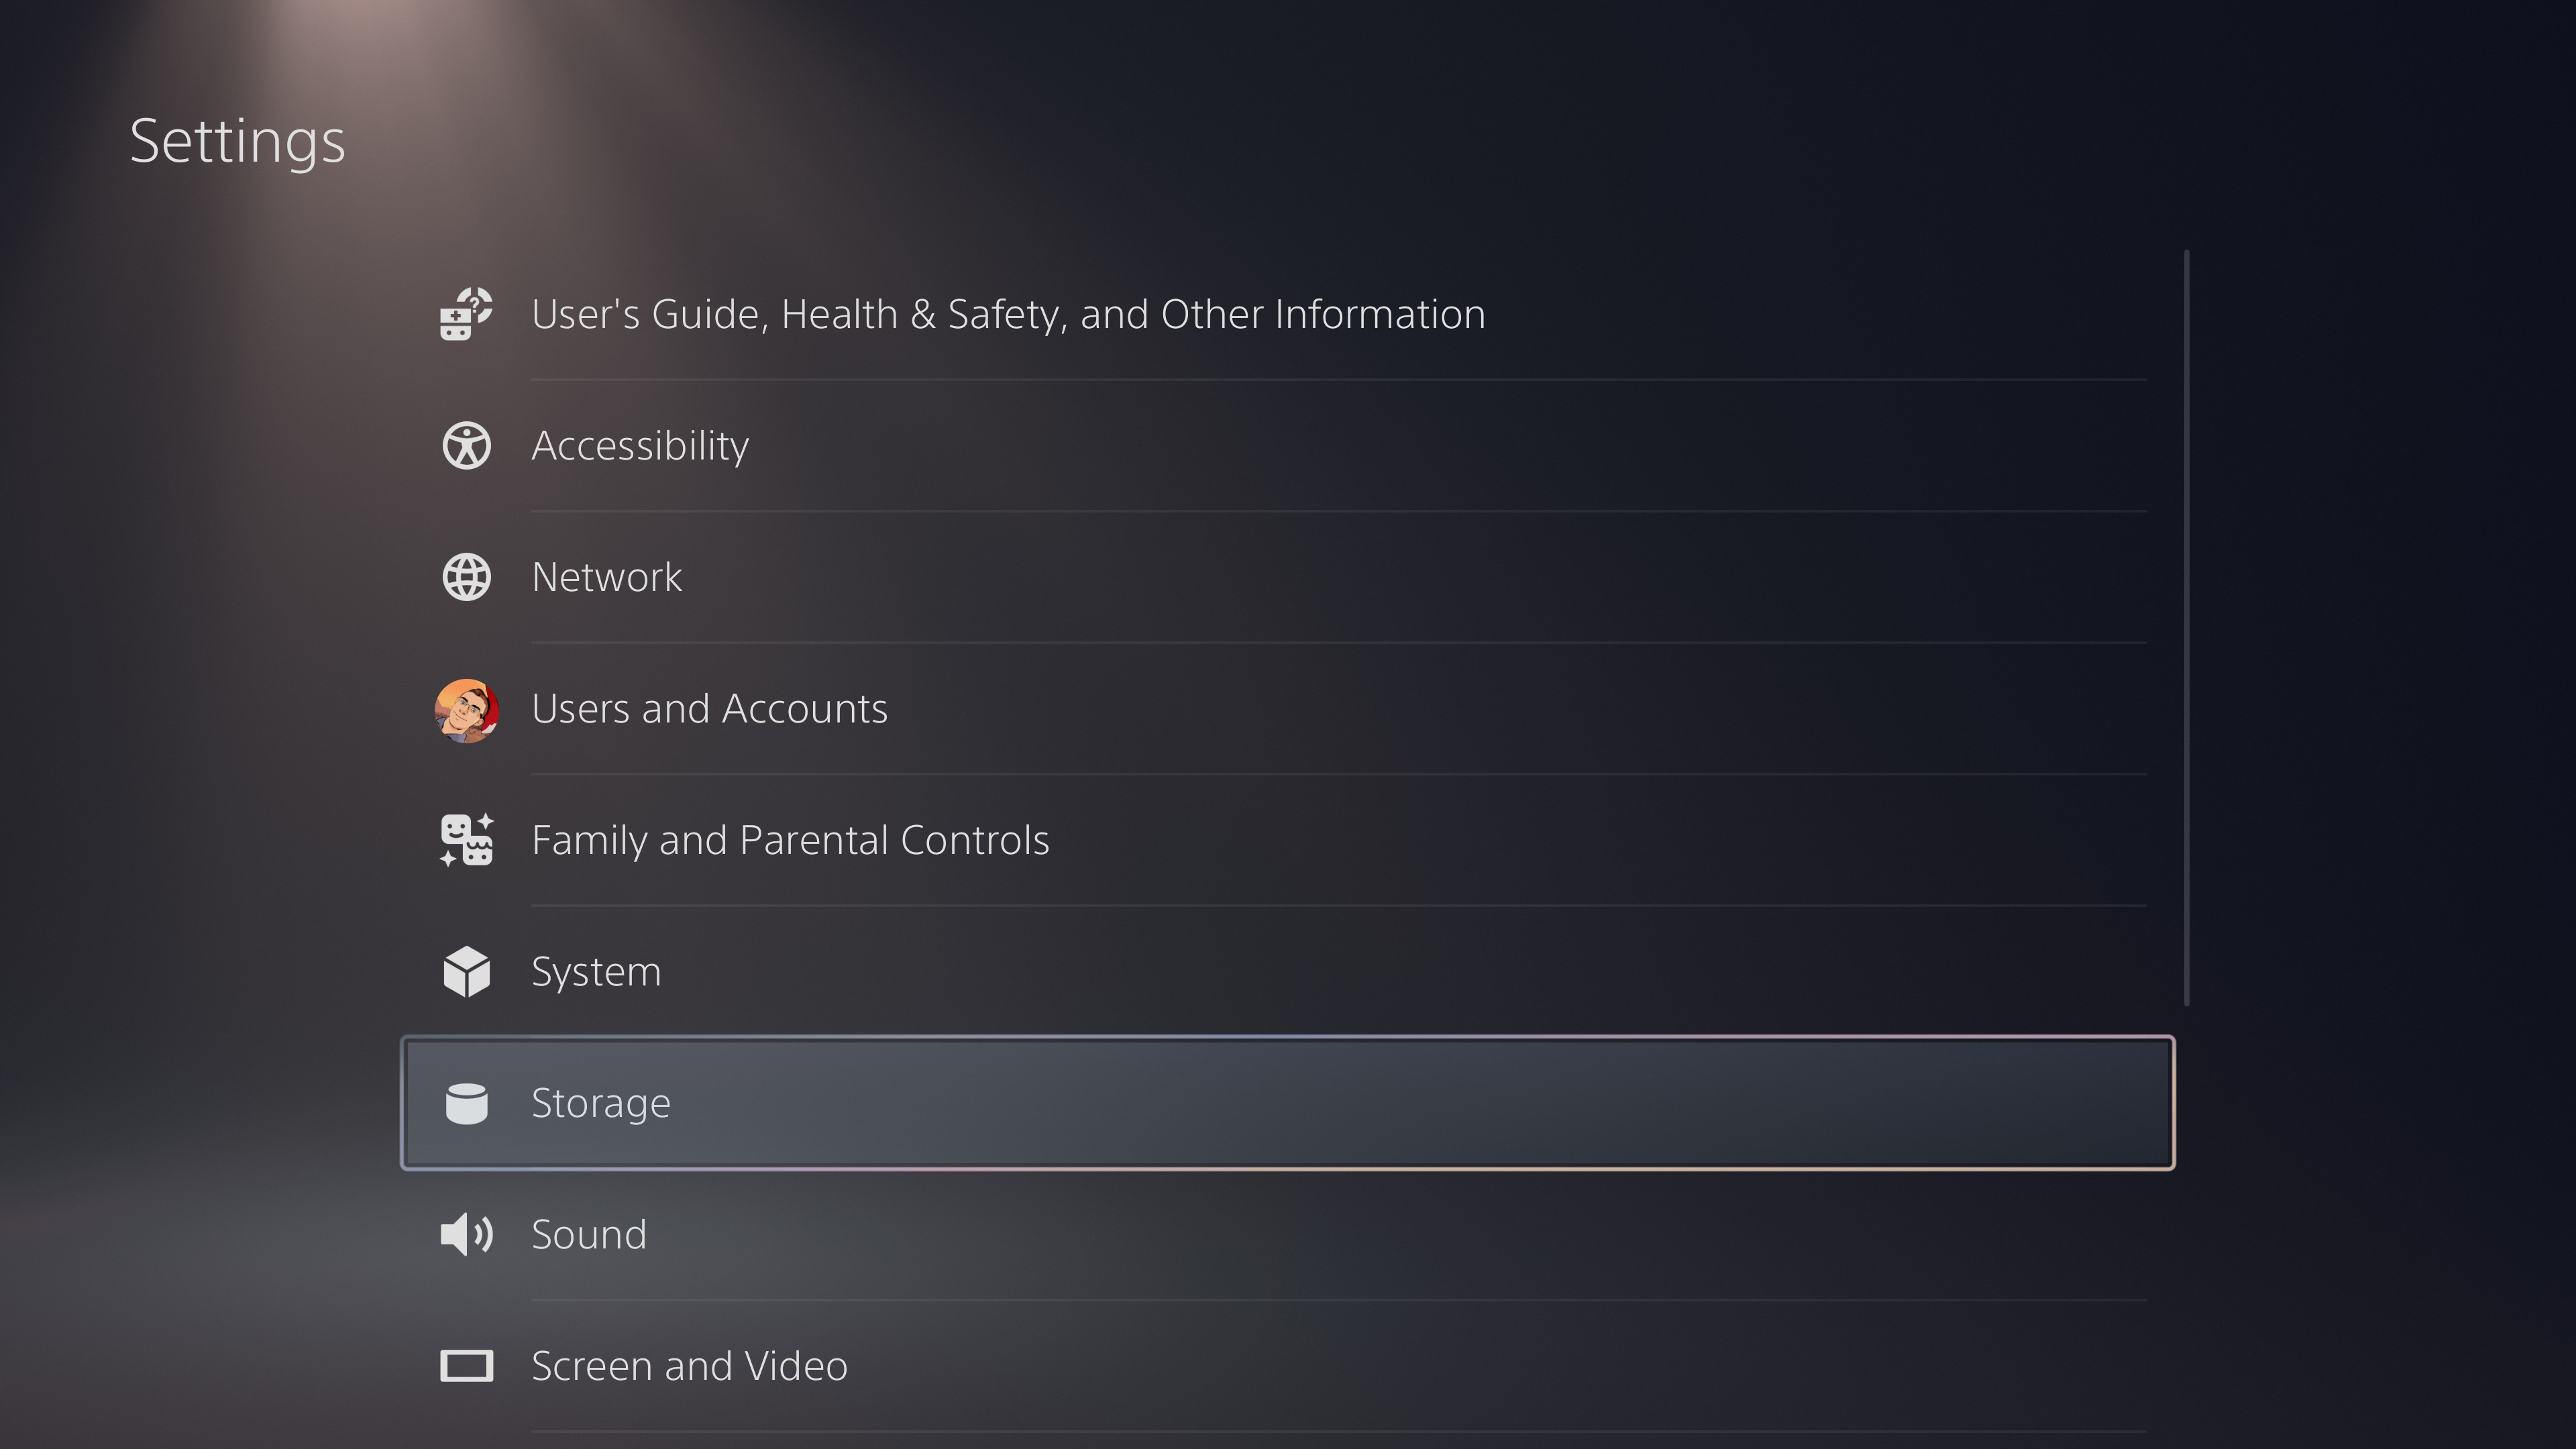Open User's Guide, Health & Safety menu
This screenshot has height=1449, width=2576.
pyautogui.click(x=1007, y=314)
